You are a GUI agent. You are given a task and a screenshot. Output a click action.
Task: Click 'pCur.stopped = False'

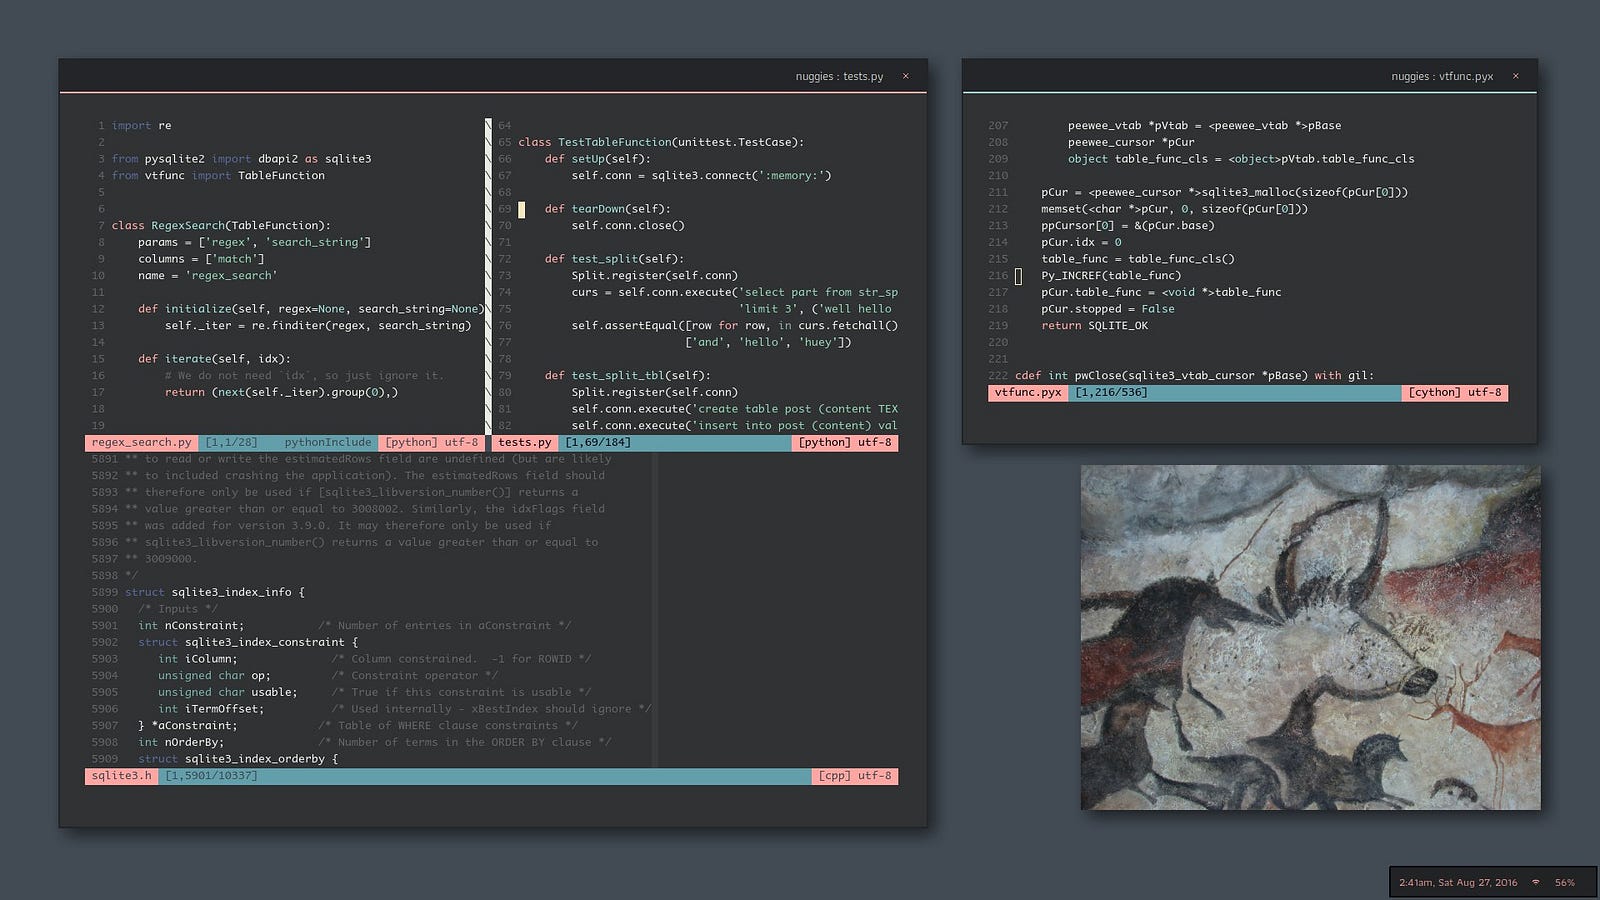1108,309
